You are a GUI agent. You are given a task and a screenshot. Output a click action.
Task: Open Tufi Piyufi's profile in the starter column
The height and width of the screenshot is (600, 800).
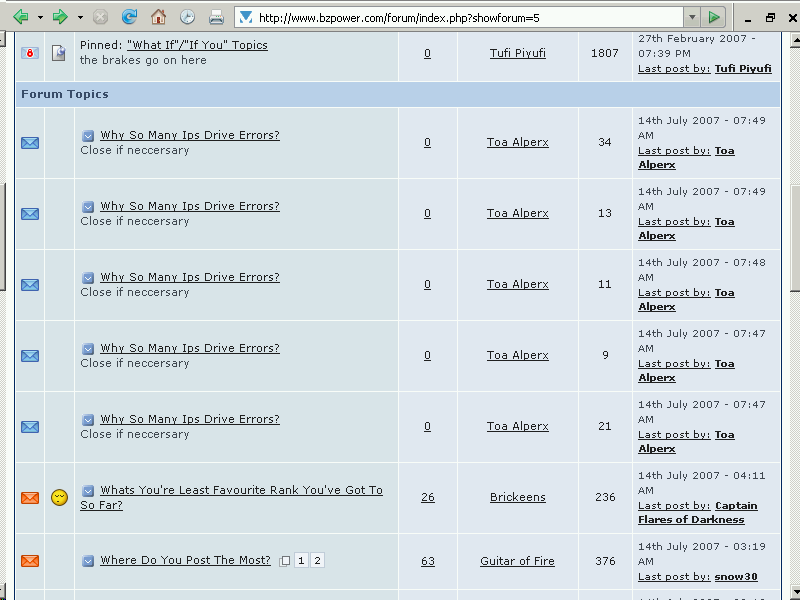(x=518, y=53)
